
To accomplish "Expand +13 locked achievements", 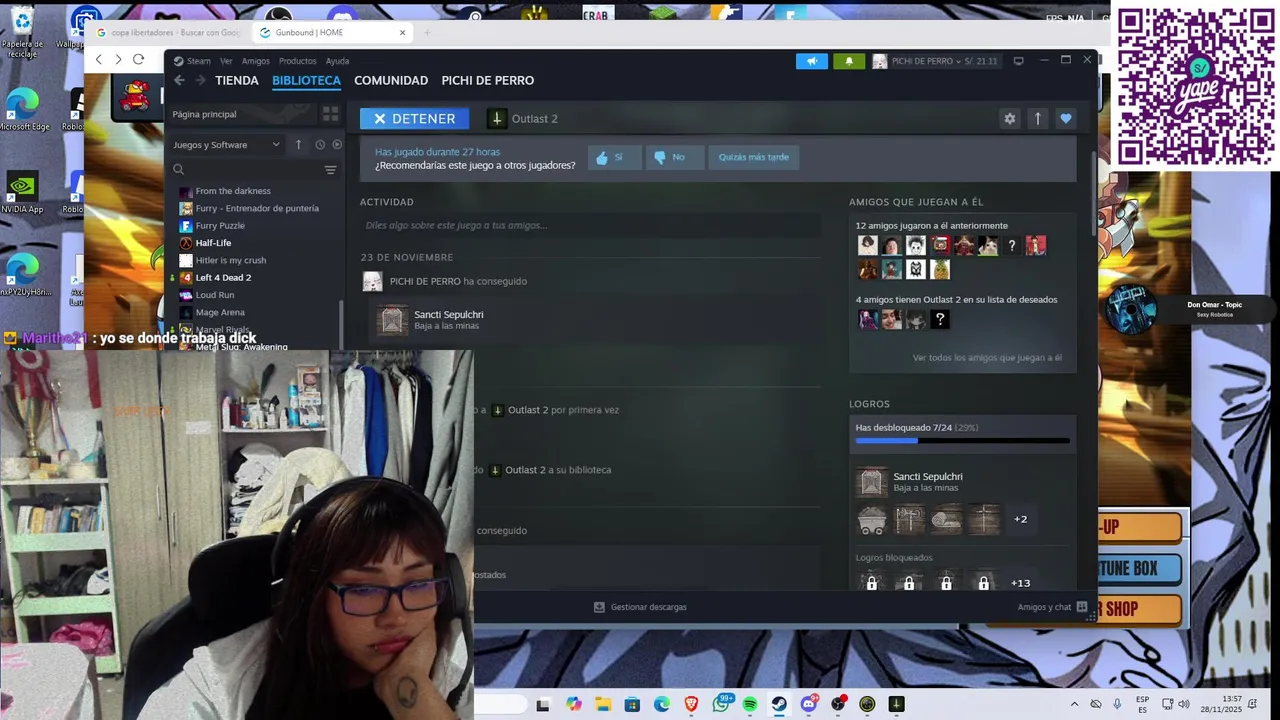I will tap(1020, 583).
